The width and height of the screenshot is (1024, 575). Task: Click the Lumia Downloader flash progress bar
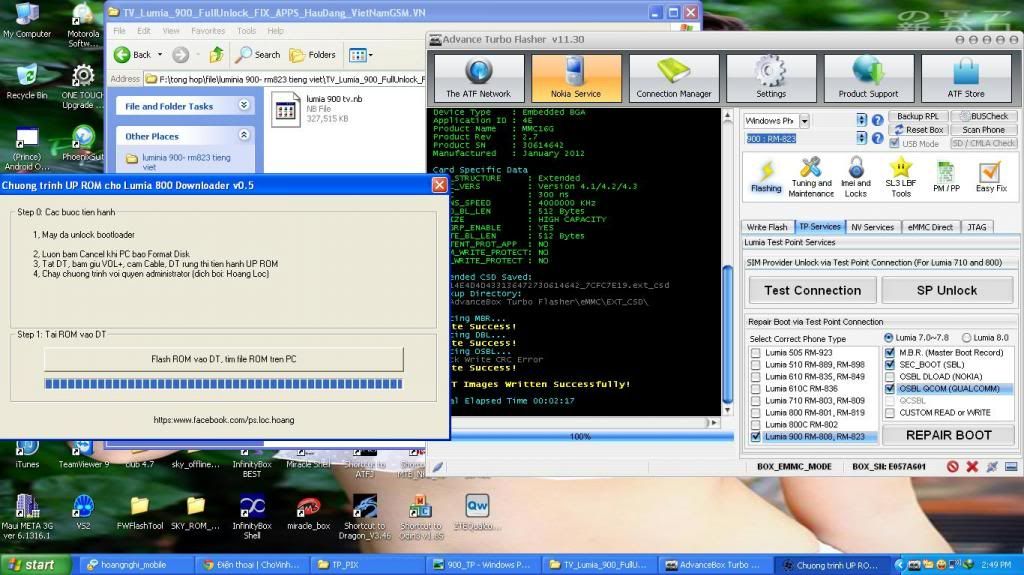point(223,384)
